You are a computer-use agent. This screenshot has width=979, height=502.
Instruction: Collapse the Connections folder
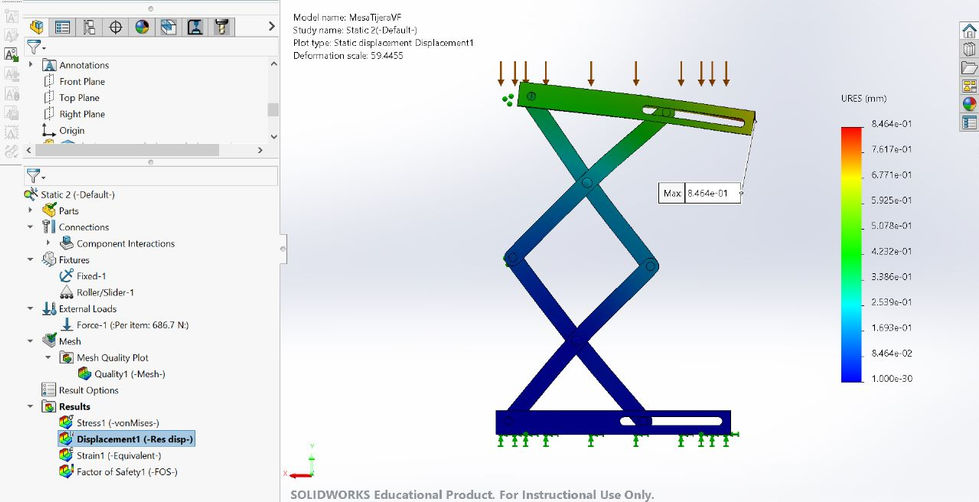31,227
